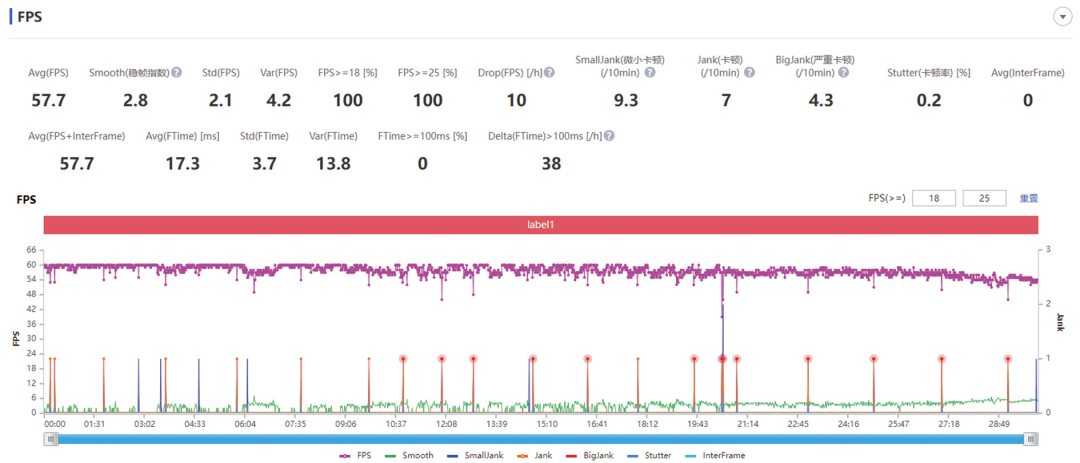Open help icon next to Smooth index
The width and height of the screenshot is (1080, 463).
coord(177,72)
